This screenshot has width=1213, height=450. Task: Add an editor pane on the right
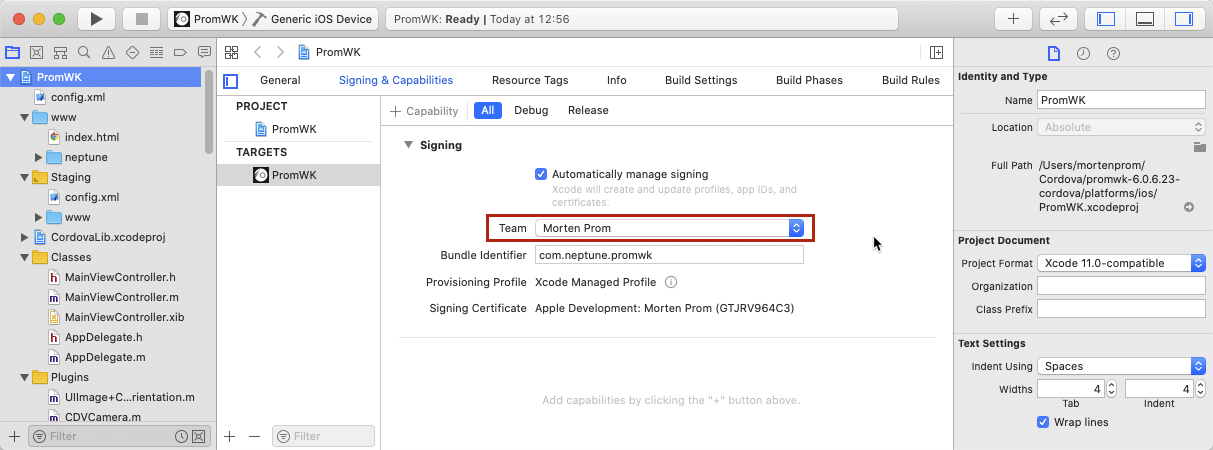[936, 52]
